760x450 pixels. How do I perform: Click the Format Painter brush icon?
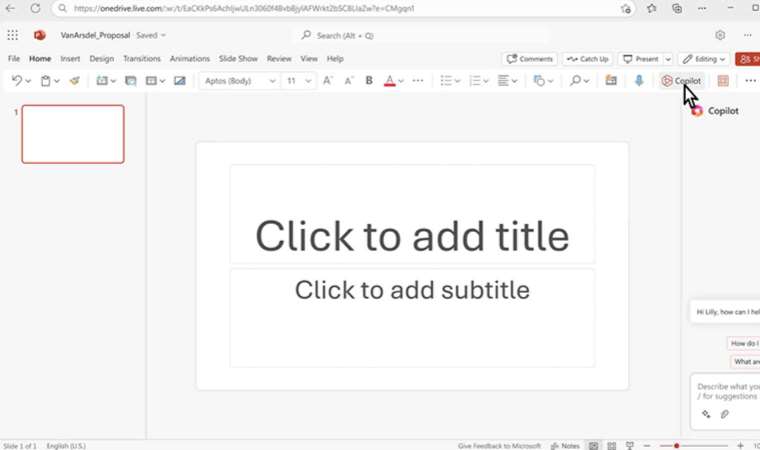point(74,81)
